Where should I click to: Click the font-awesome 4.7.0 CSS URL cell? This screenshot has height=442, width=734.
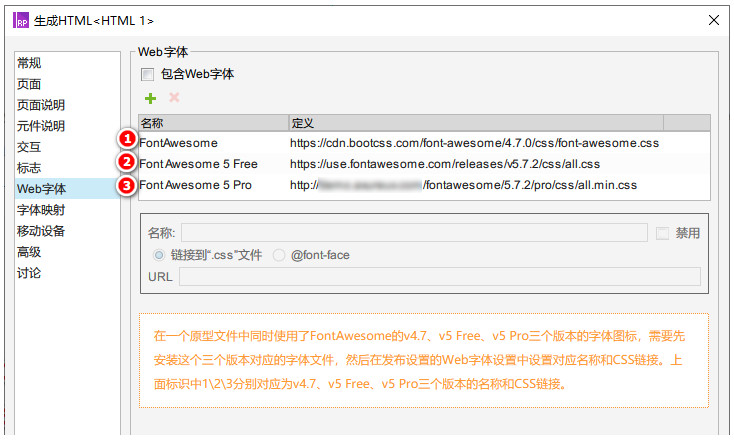pos(474,143)
